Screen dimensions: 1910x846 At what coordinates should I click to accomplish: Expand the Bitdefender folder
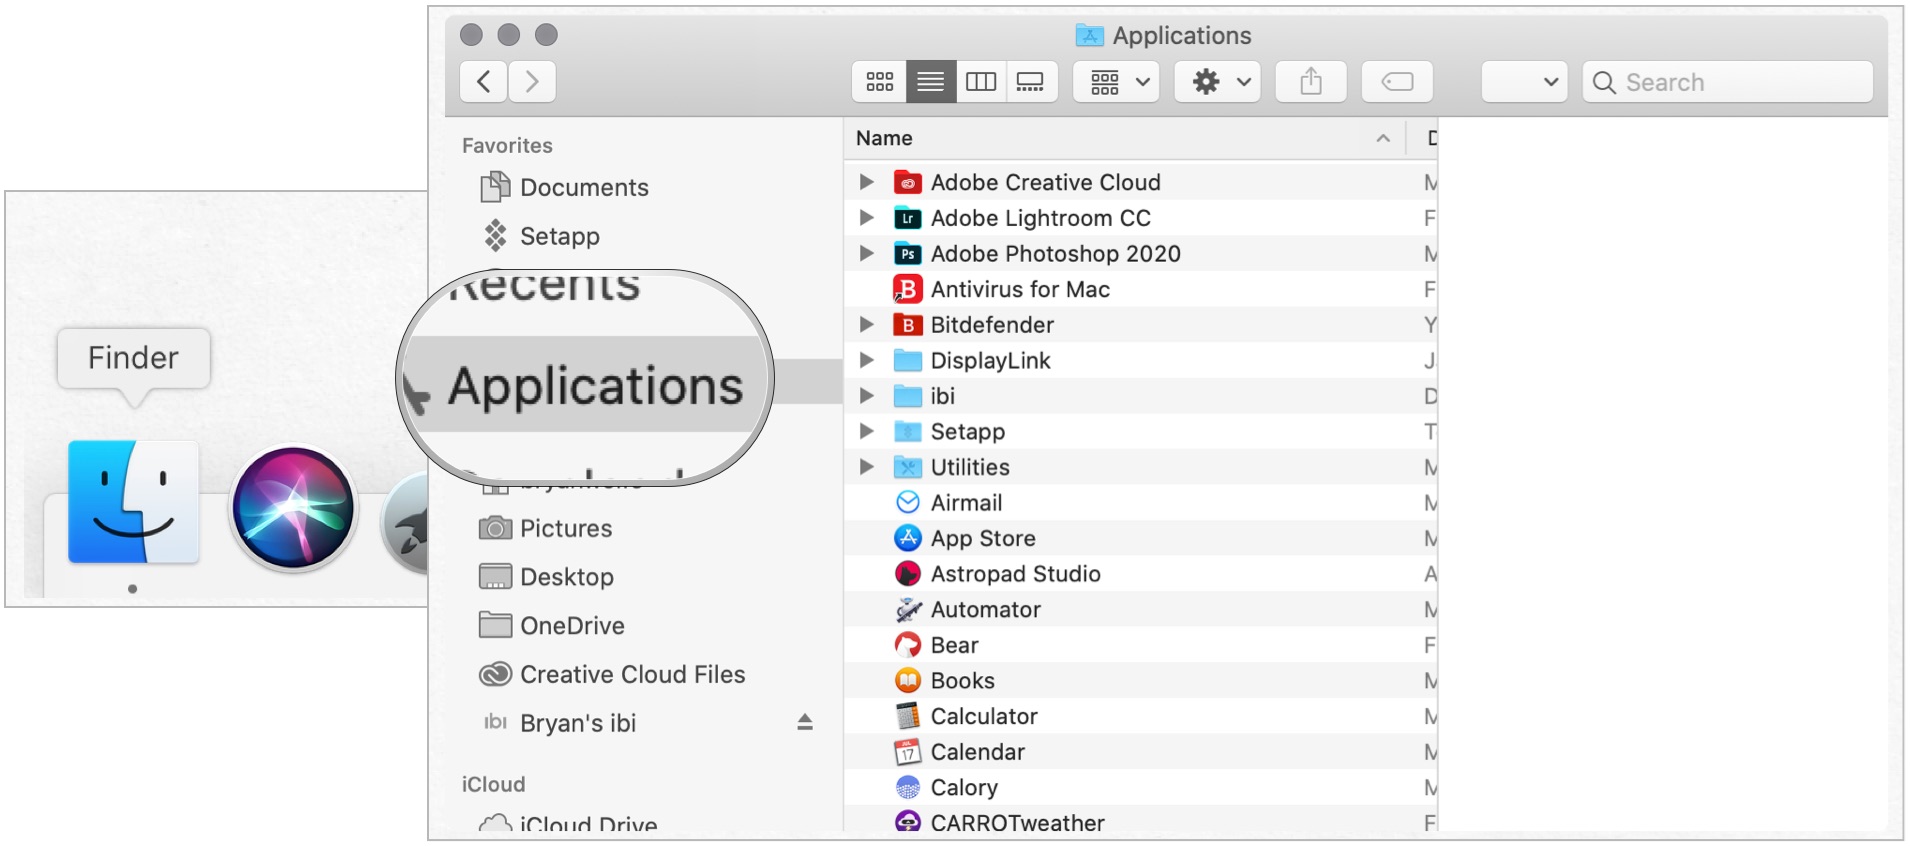click(x=867, y=324)
